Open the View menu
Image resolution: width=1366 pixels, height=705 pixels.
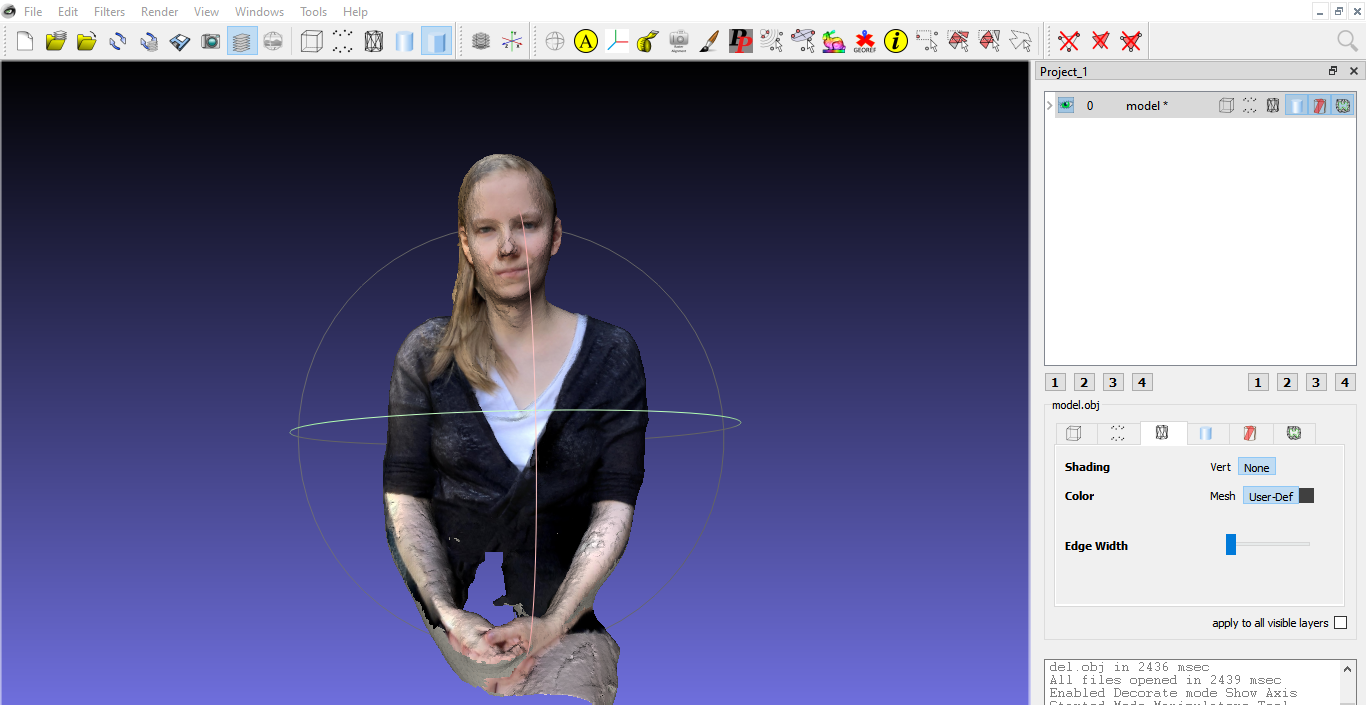207,12
